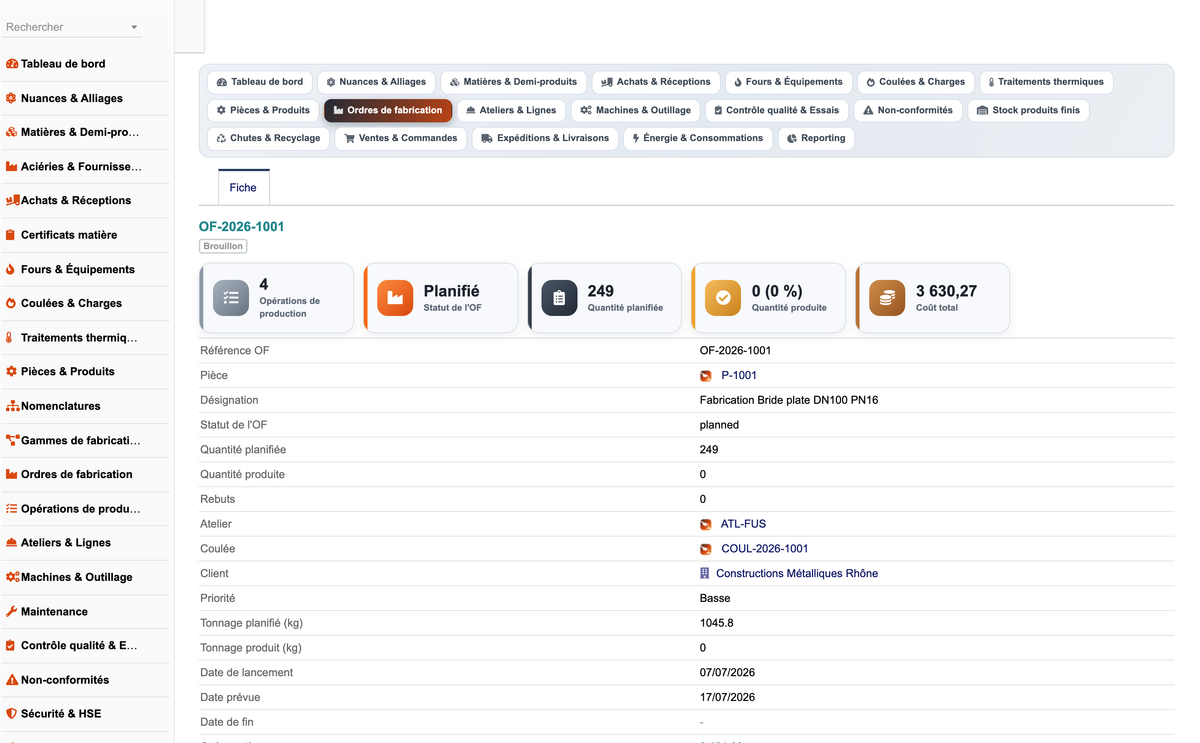Go to Coulées & Charges top menu
Image resolution: width=1200 pixels, height=743 pixels.
915,82
